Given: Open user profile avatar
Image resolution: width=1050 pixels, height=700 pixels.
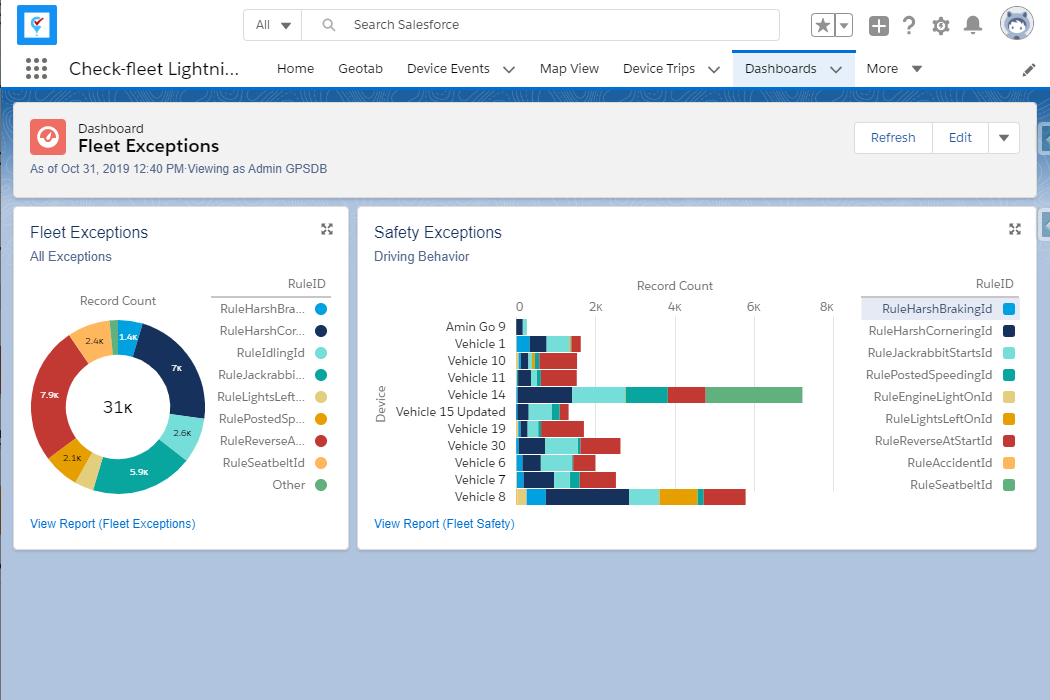Looking at the screenshot, I should [x=1016, y=24].
